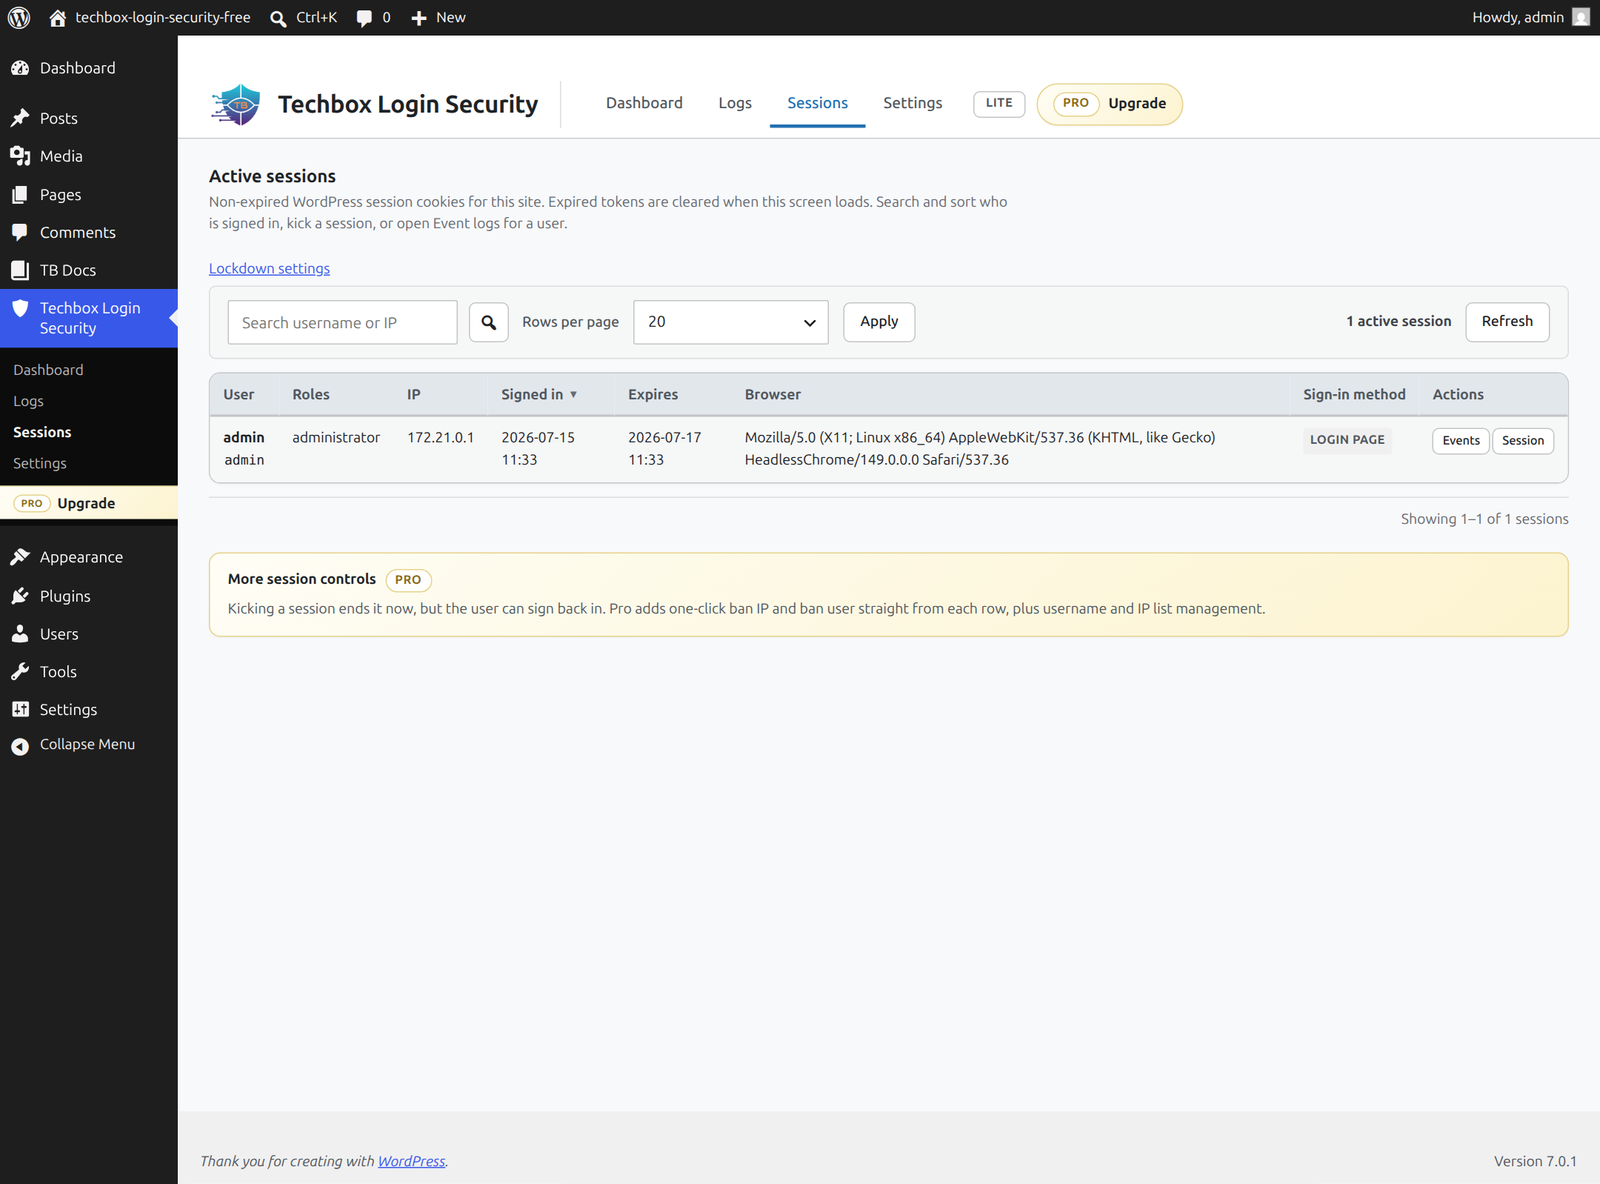Screen dimensions: 1600x1184
Task: Select the Sessions tab
Action: click(817, 103)
